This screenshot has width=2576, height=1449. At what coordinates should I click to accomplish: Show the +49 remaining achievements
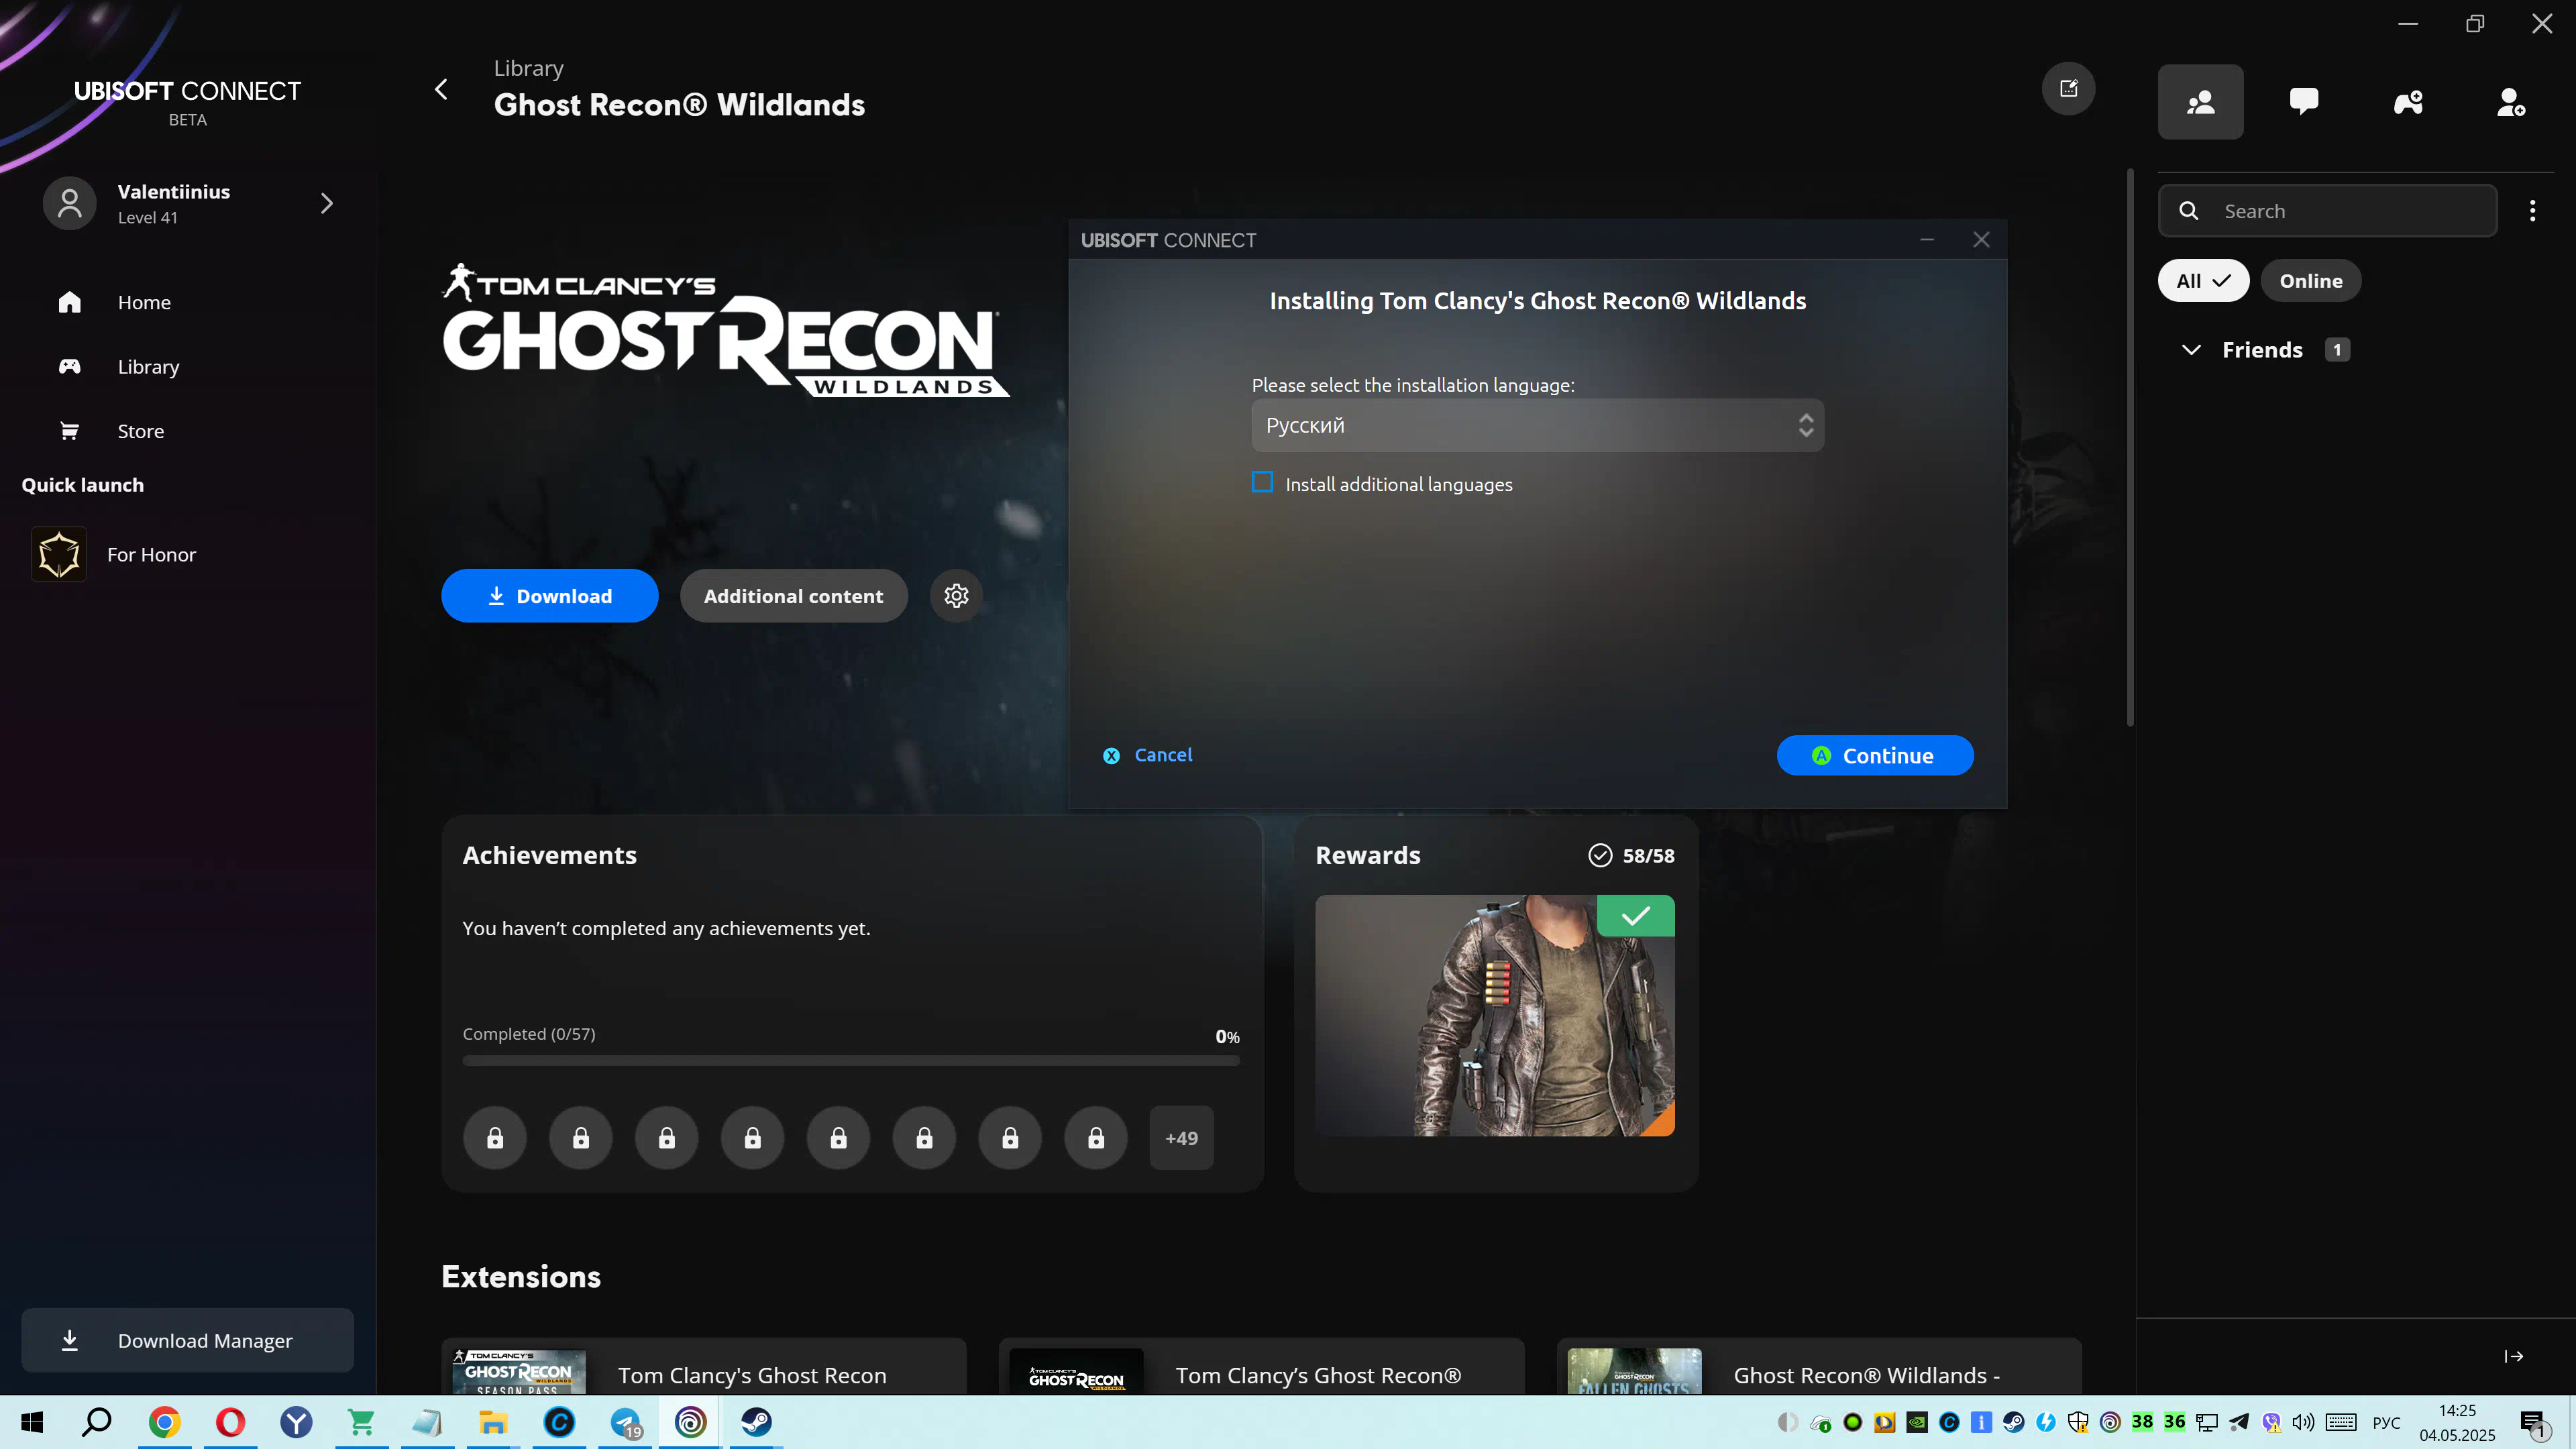(1181, 1138)
